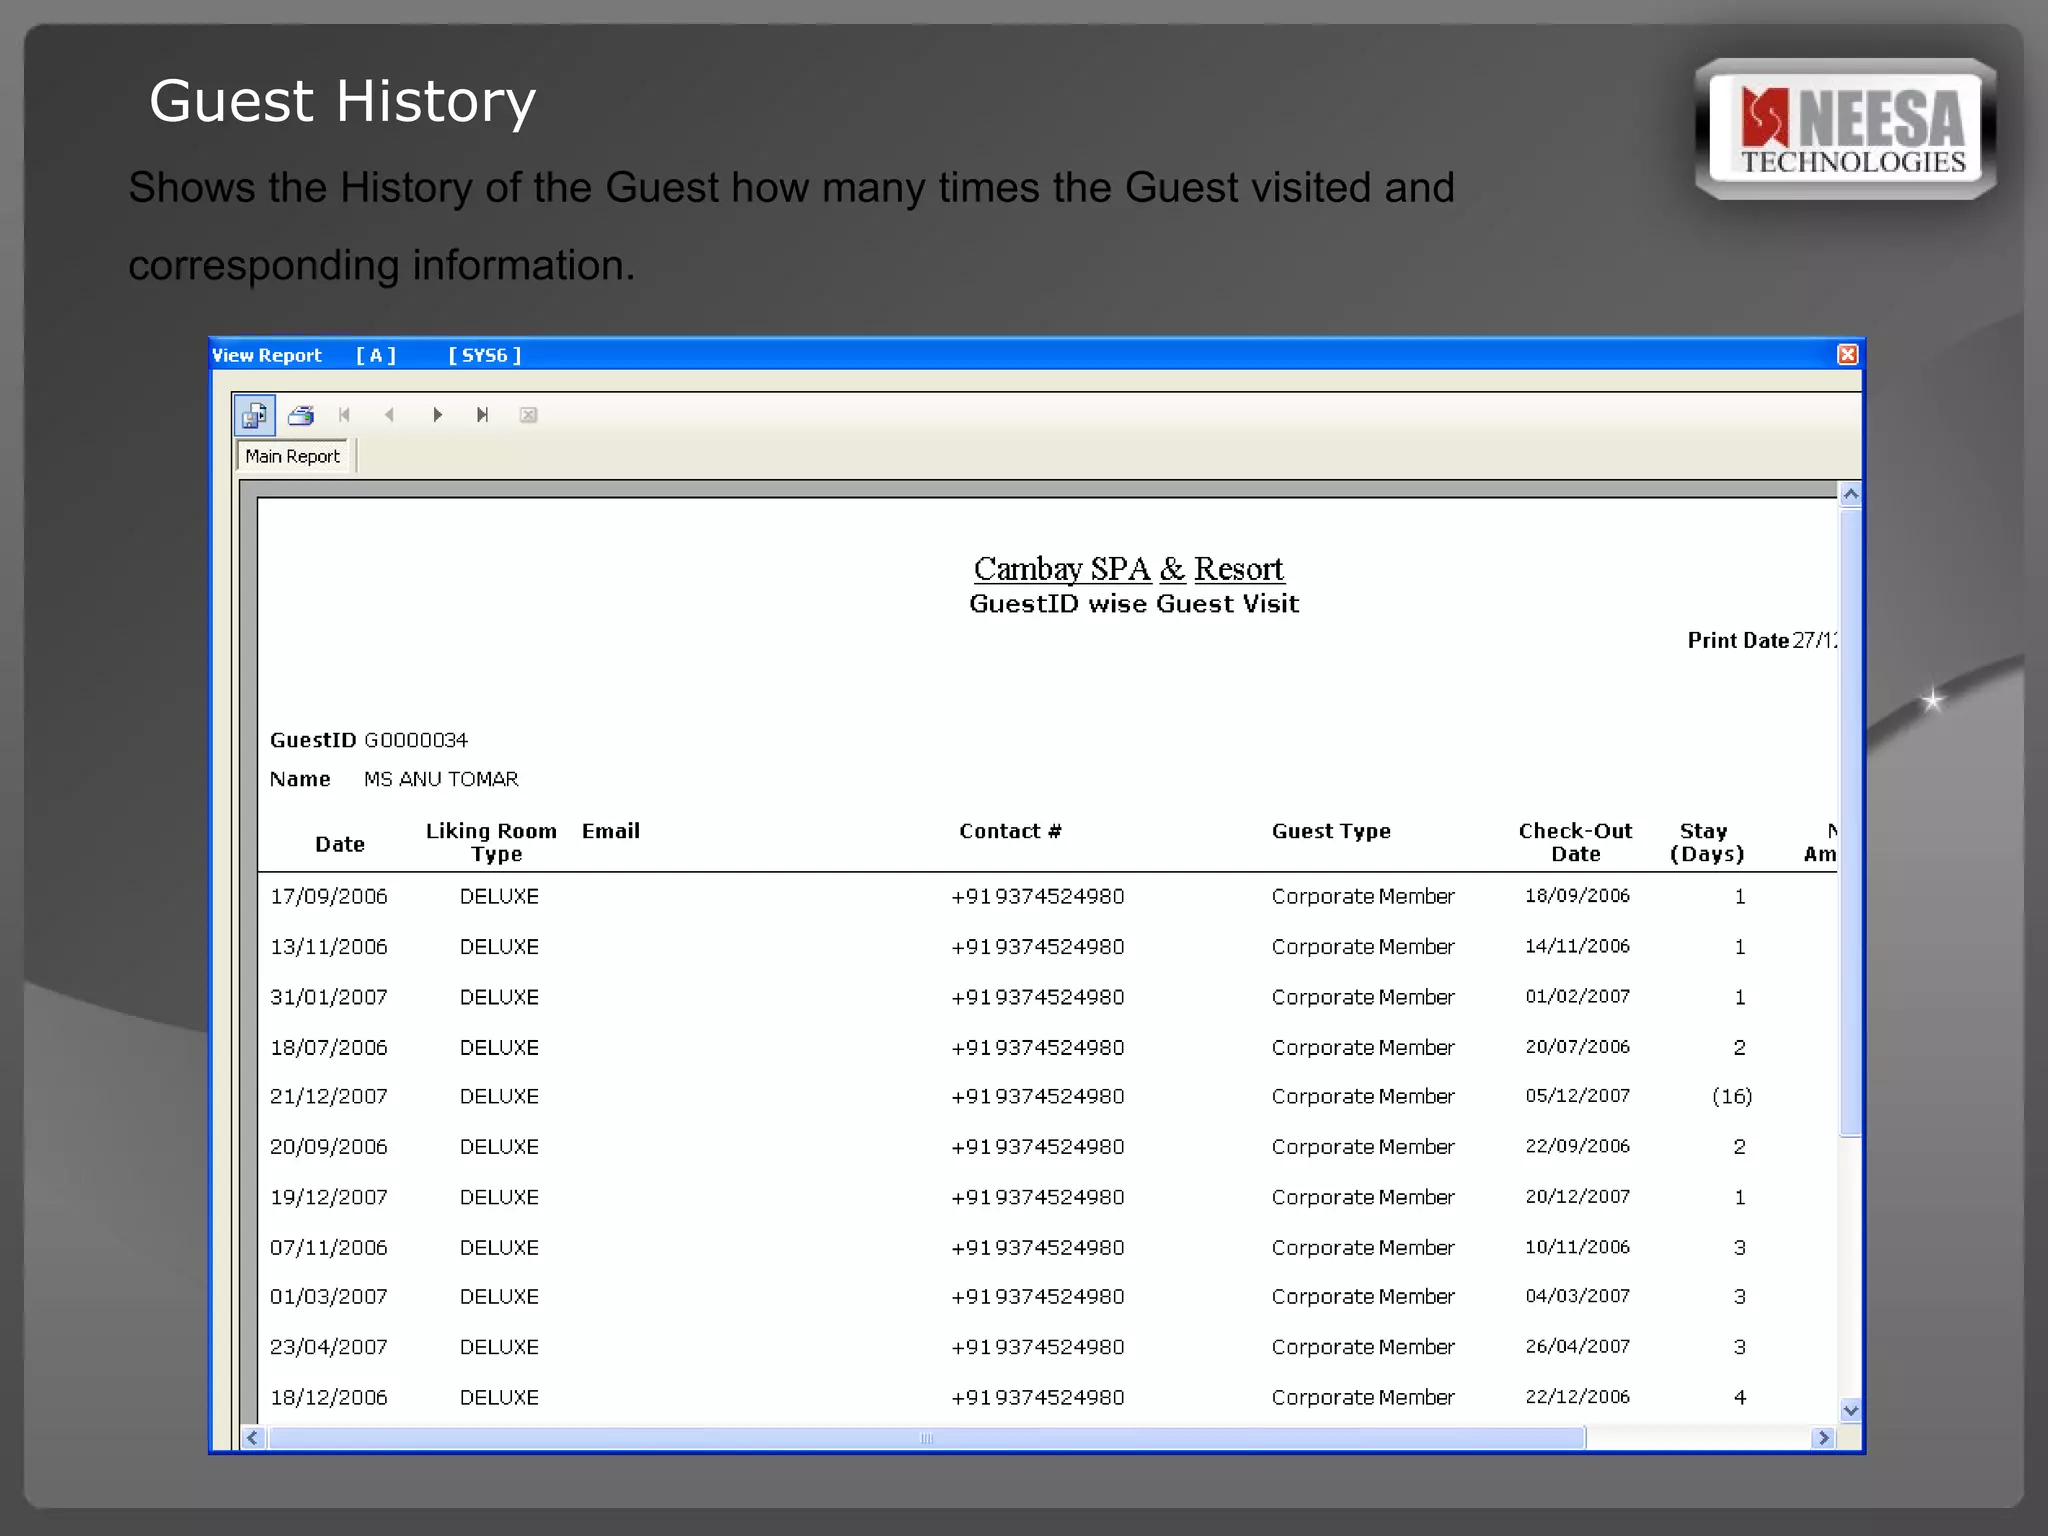
Task: Click the contact number in 13/11/2006 row
Action: coord(1038,946)
